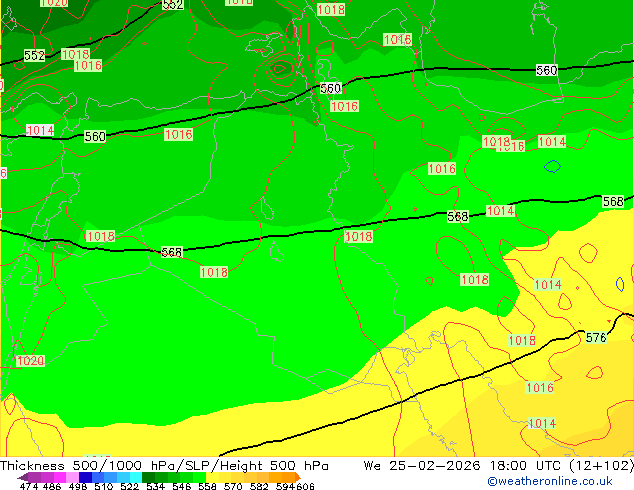Click the 568 label at the map's right edge
Screen dimensions: 634x490
(x=613, y=201)
